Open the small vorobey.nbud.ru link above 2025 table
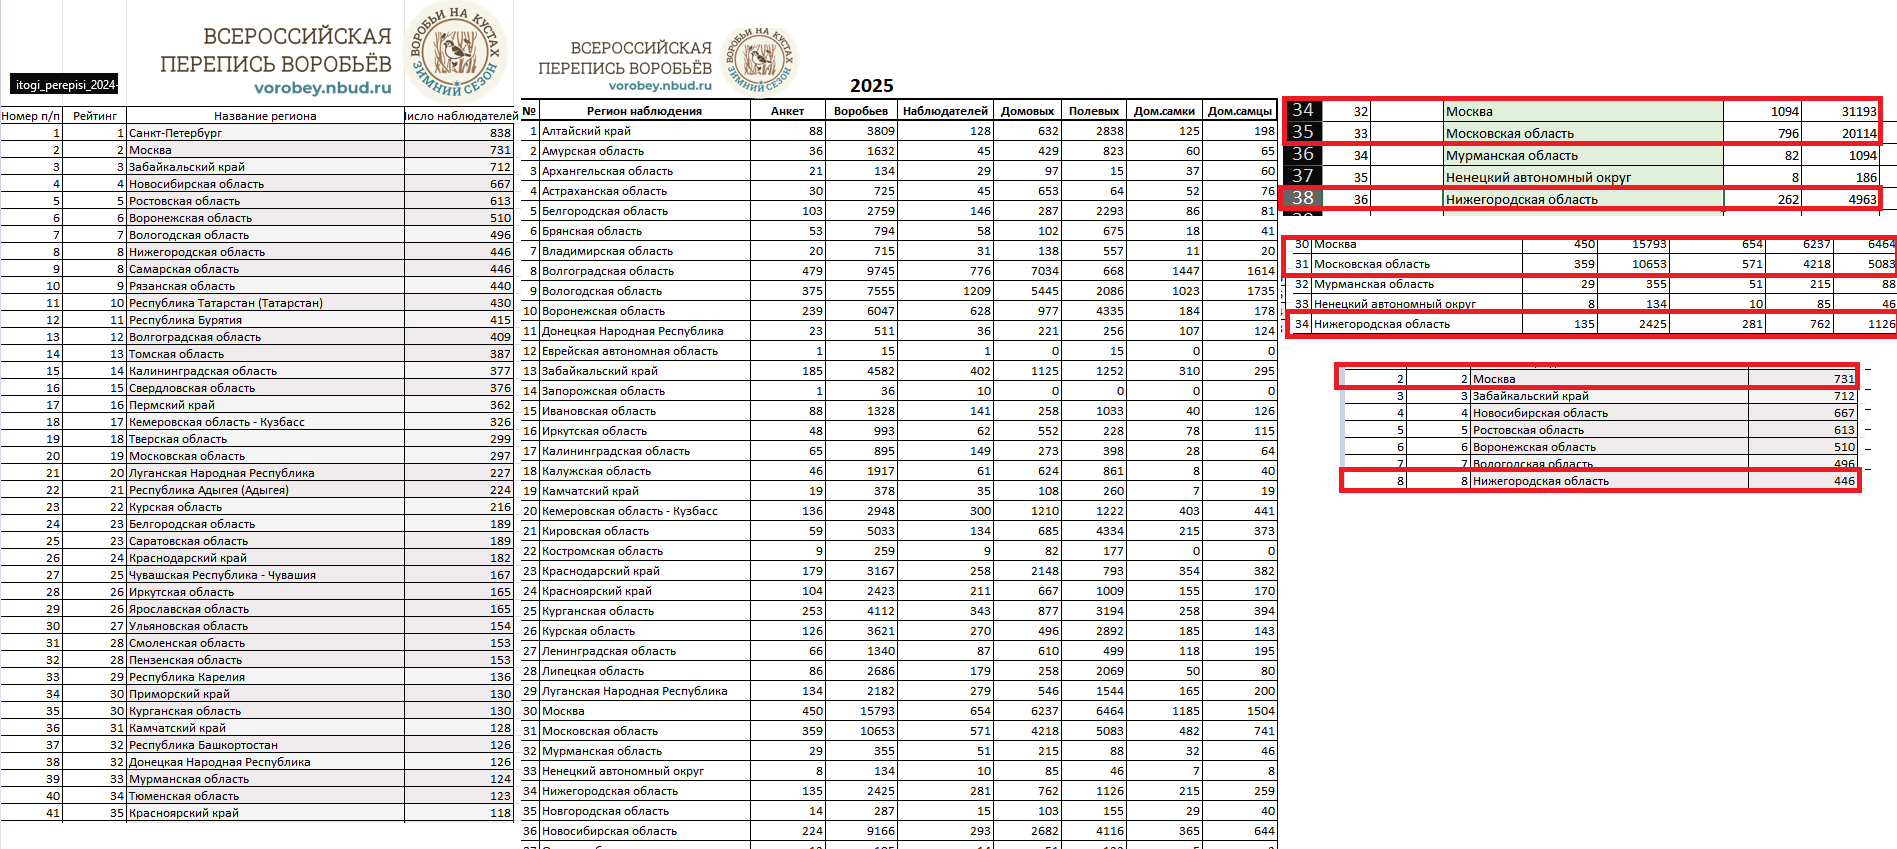The image size is (1897, 849). pos(660,86)
